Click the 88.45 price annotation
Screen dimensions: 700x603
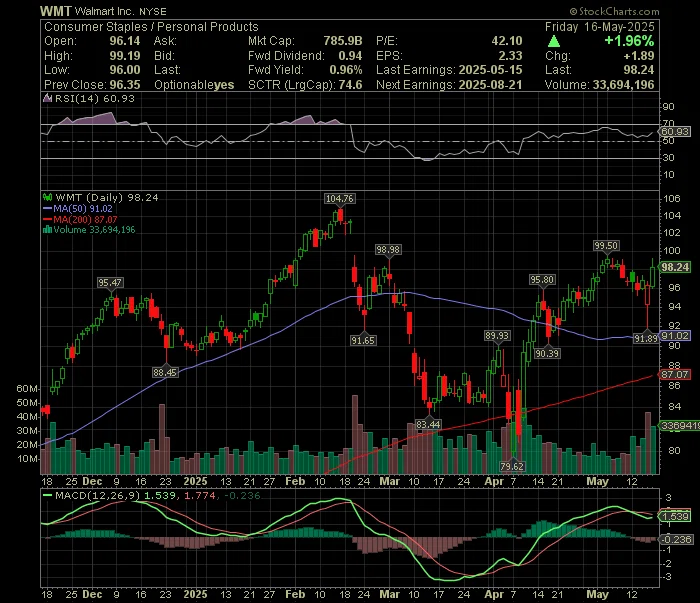(165, 372)
